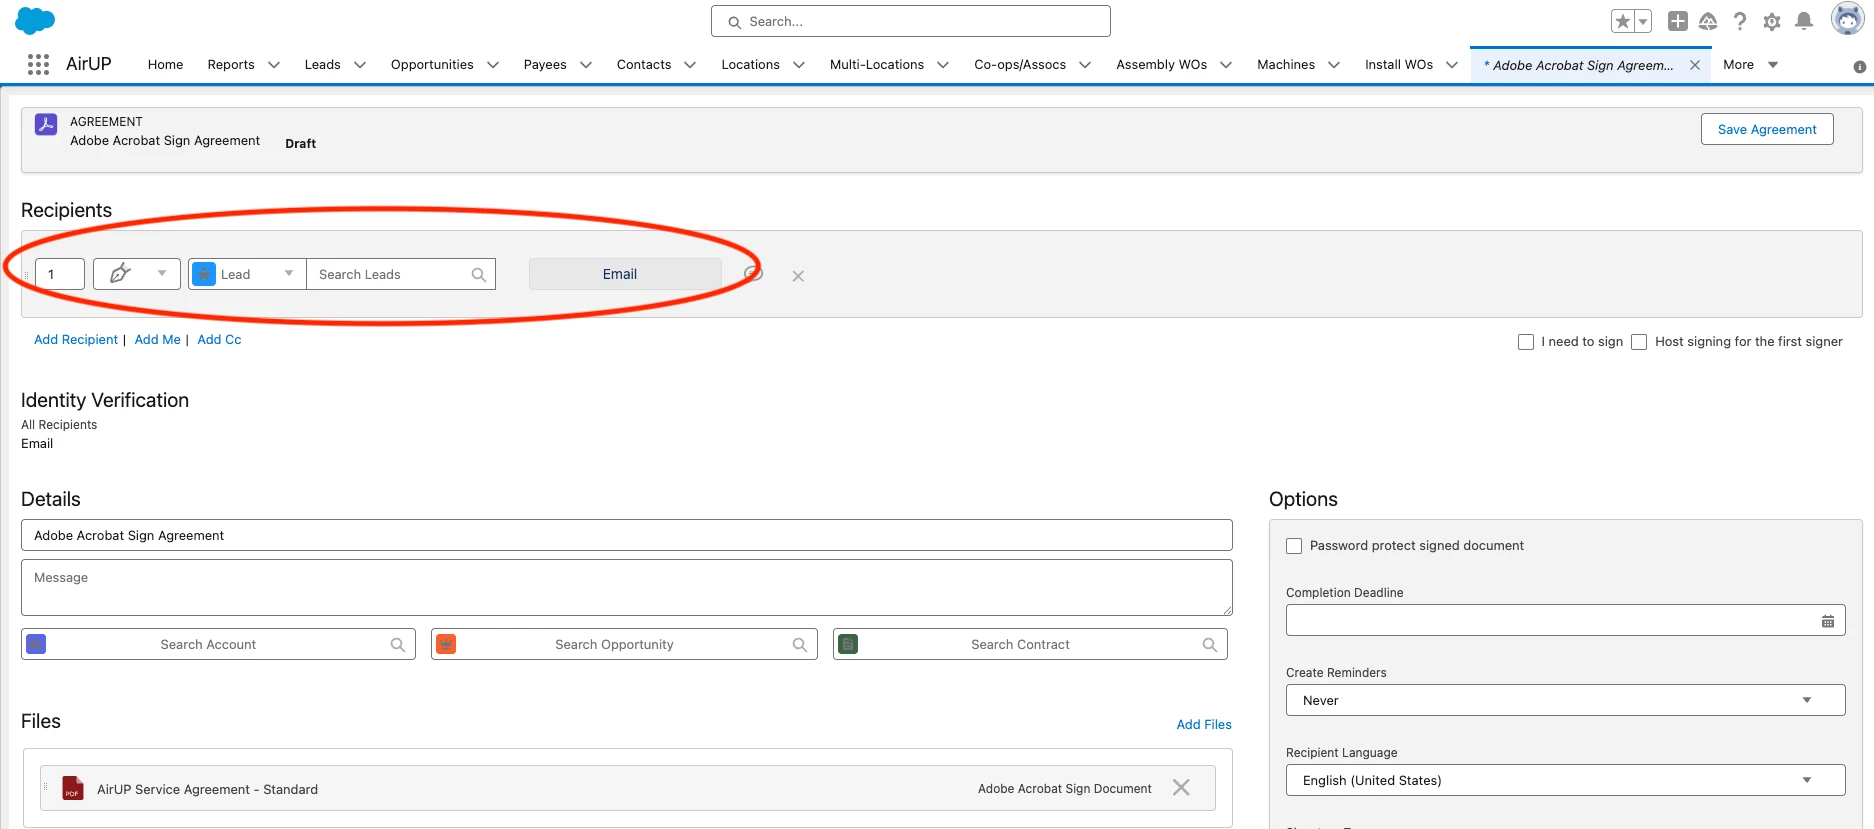Open the Recipient Language dropdown

tap(1565, 780)
